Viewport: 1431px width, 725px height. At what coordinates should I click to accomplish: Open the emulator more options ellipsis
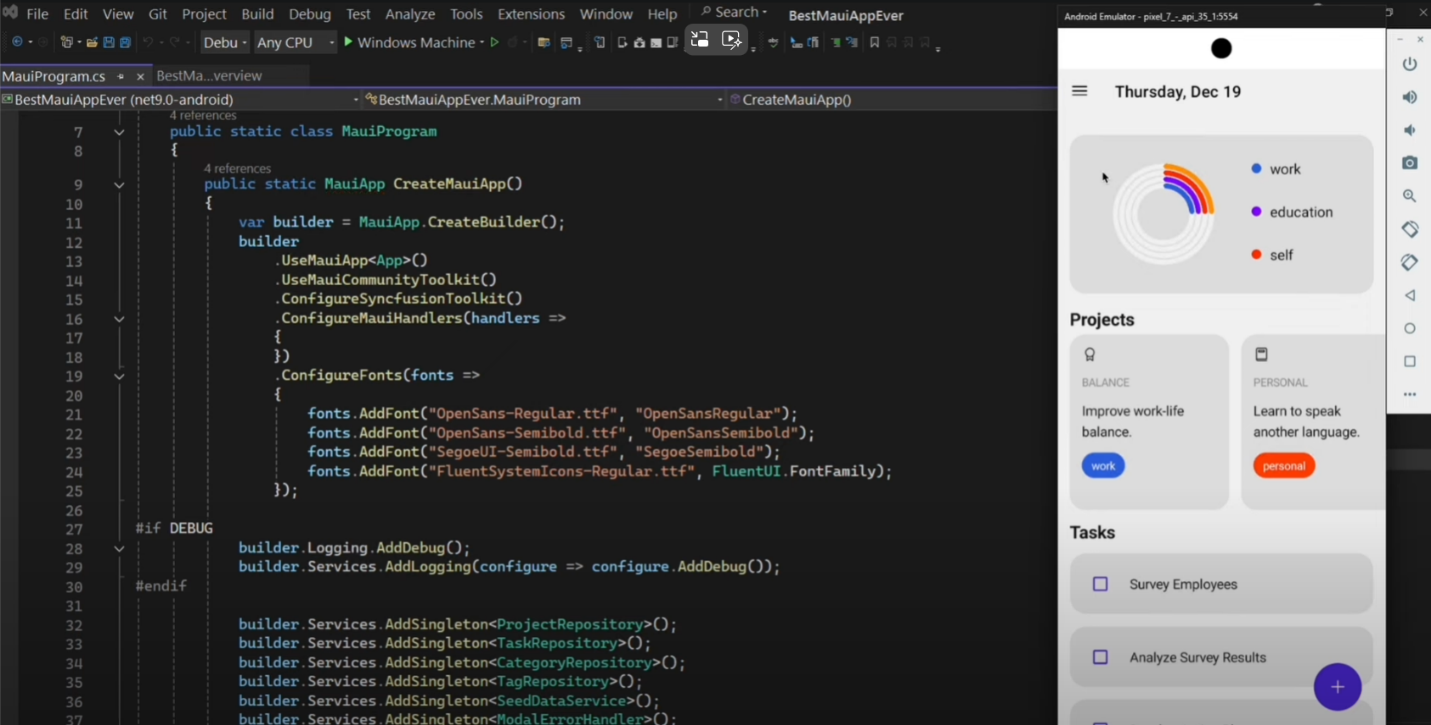tap(1409, 394)
